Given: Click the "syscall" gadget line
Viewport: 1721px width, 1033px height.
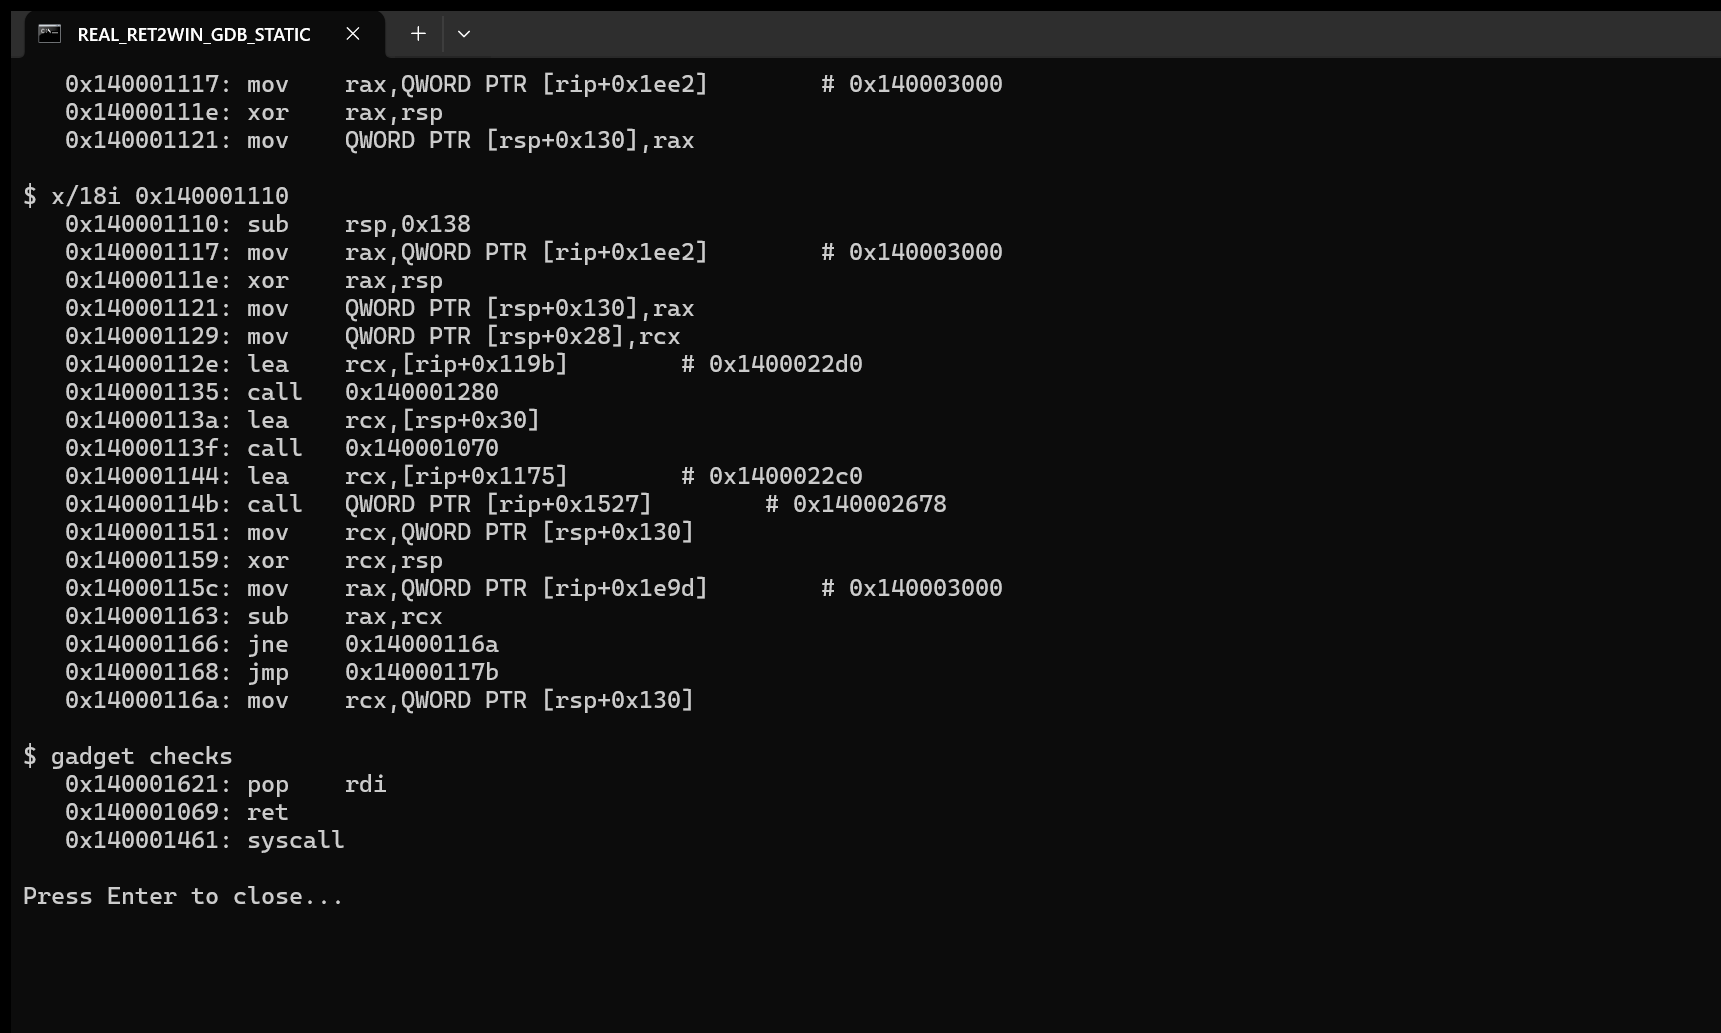Looking at the screenshot, I should point(205,840).
